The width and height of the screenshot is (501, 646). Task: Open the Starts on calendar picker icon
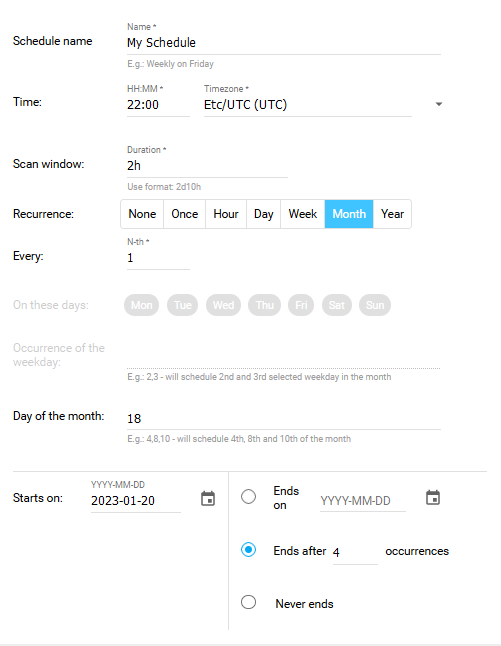click(208, 499)
